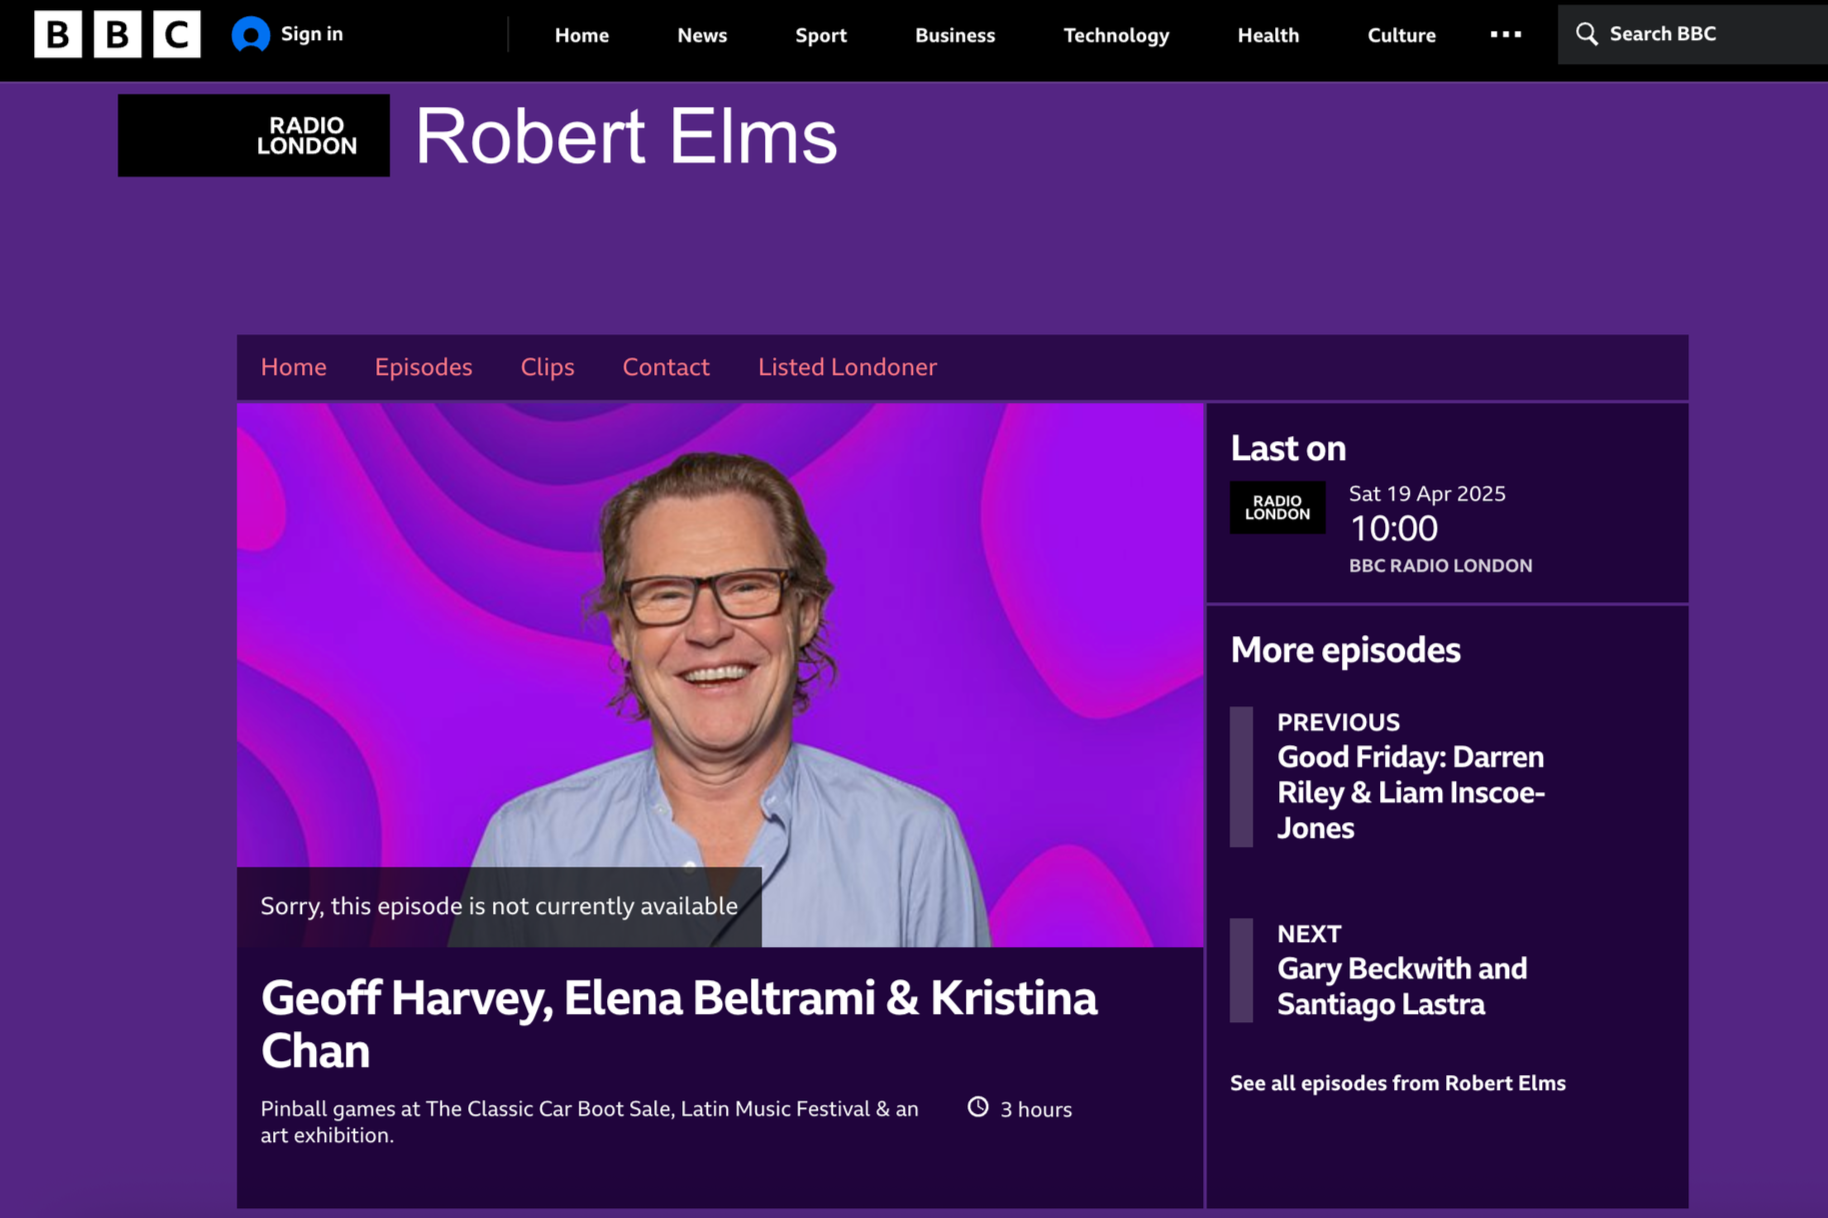
Task: Go to Home in the top BBC navigation
Action: click(x=582, y=35)
